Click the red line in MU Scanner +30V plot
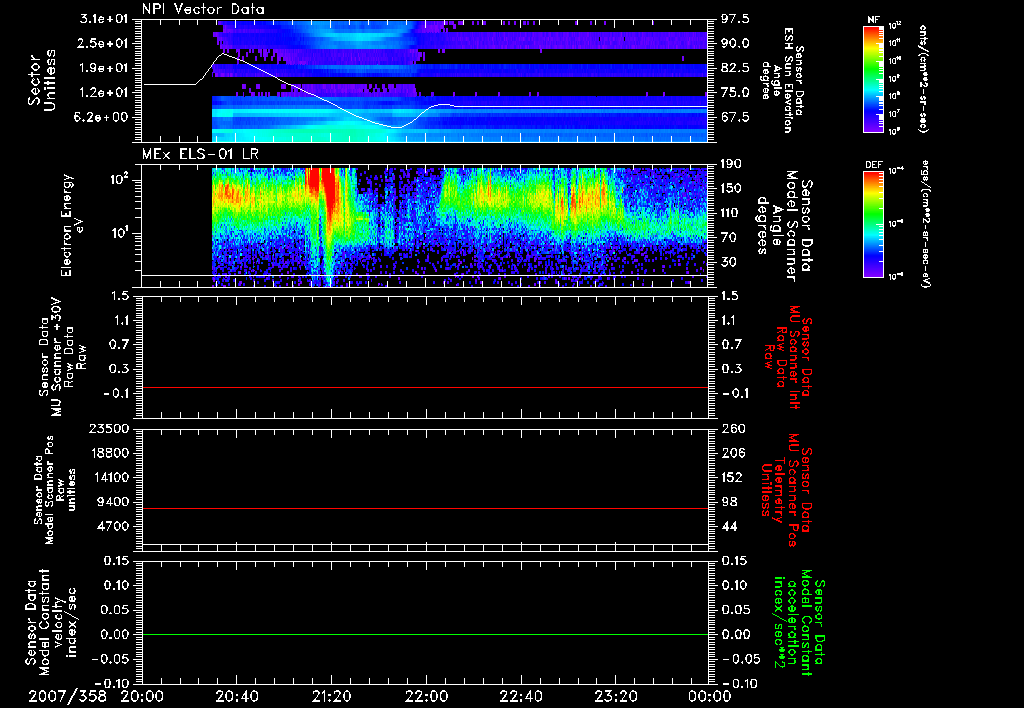 pos(424,387)
